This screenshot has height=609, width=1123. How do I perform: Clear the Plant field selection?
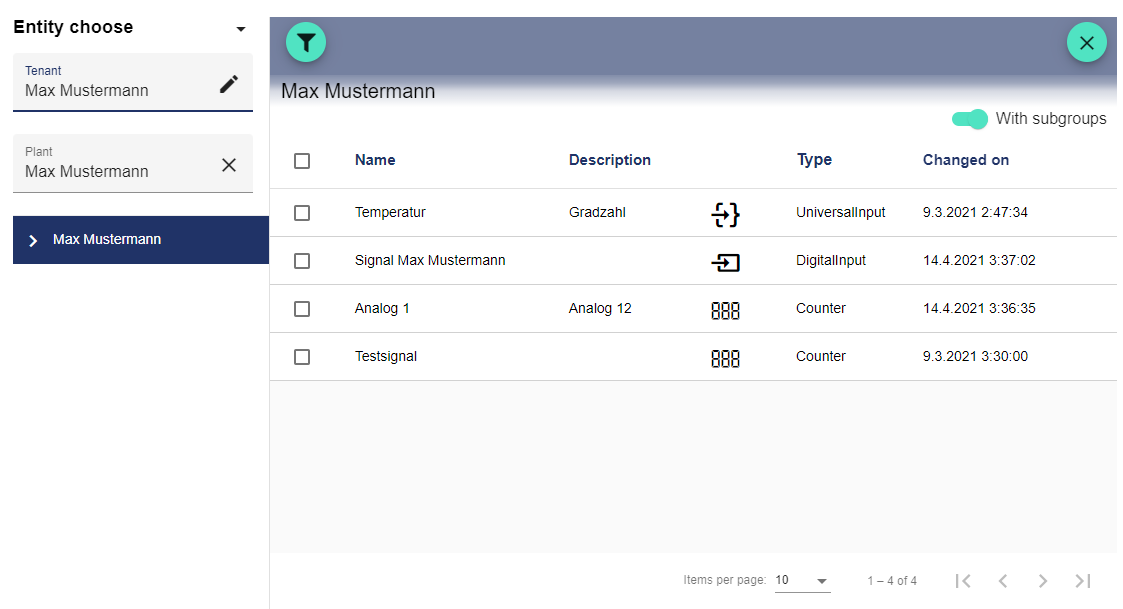coord(229,165)
